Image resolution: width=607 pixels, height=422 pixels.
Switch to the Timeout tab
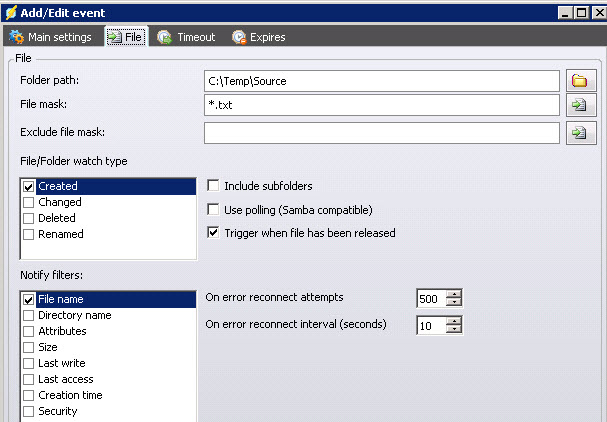[x=186, y=37]
